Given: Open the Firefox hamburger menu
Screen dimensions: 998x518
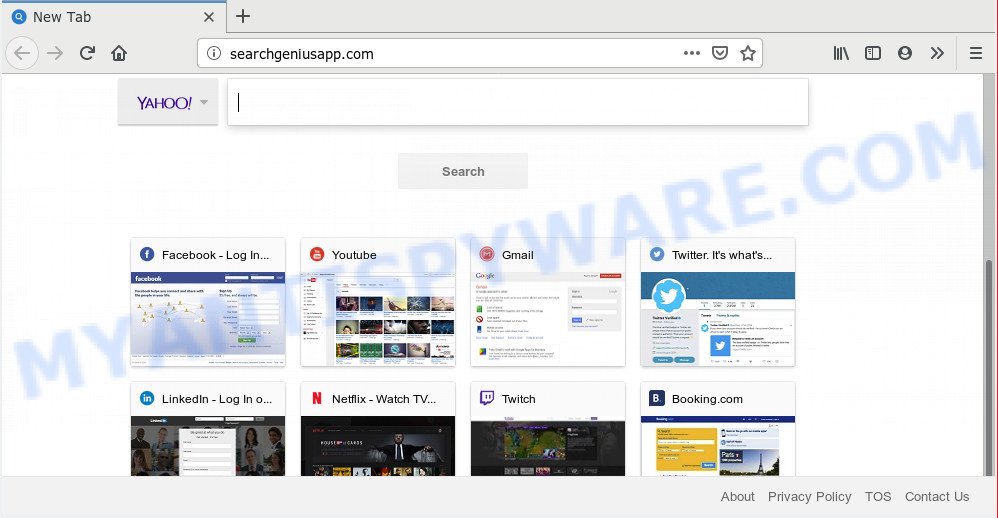Looking at the screenshot, I should click(x=976, y=53).
